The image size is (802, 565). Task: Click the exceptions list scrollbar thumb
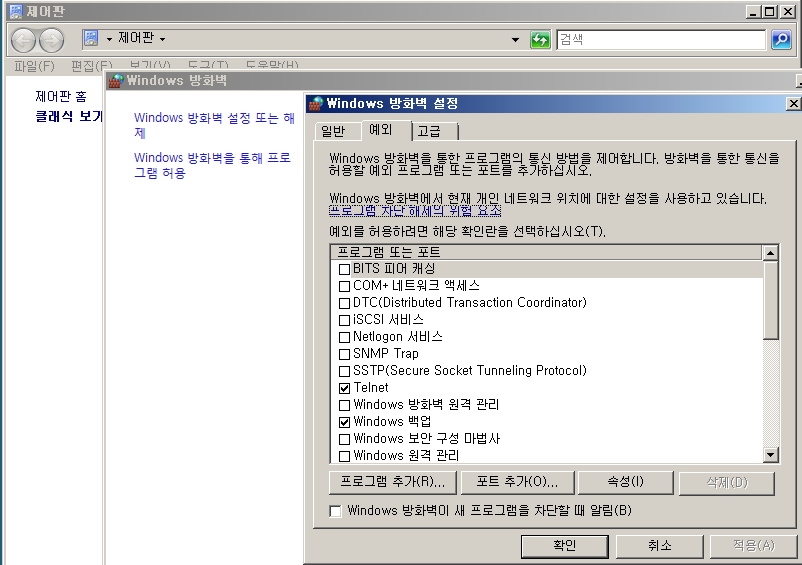click(770, 300)
